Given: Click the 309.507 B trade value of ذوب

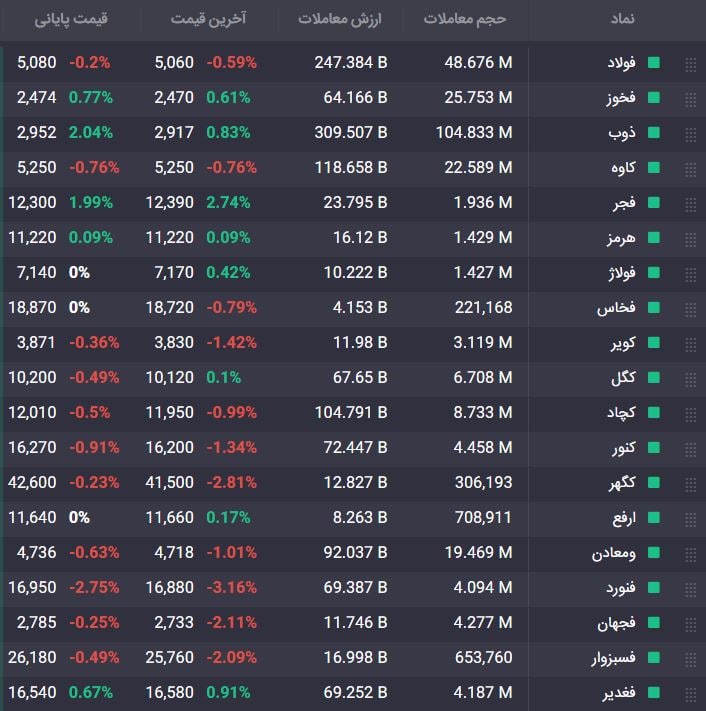Looking at the screenshot, I should click(x=351, y=132).
